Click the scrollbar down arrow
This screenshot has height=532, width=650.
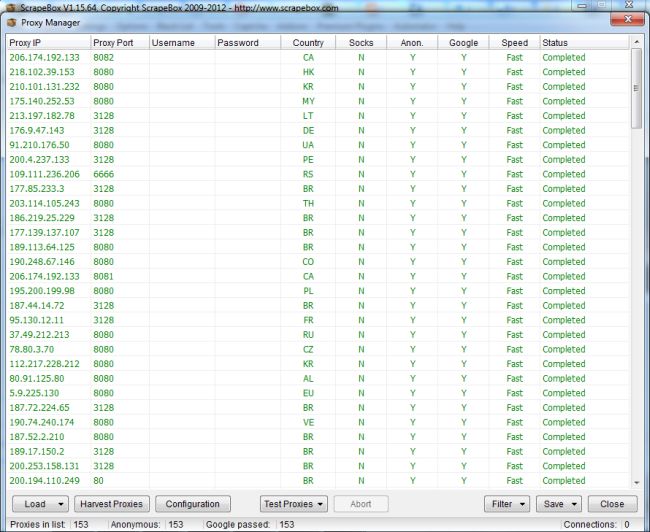click(x=636, y=483)
